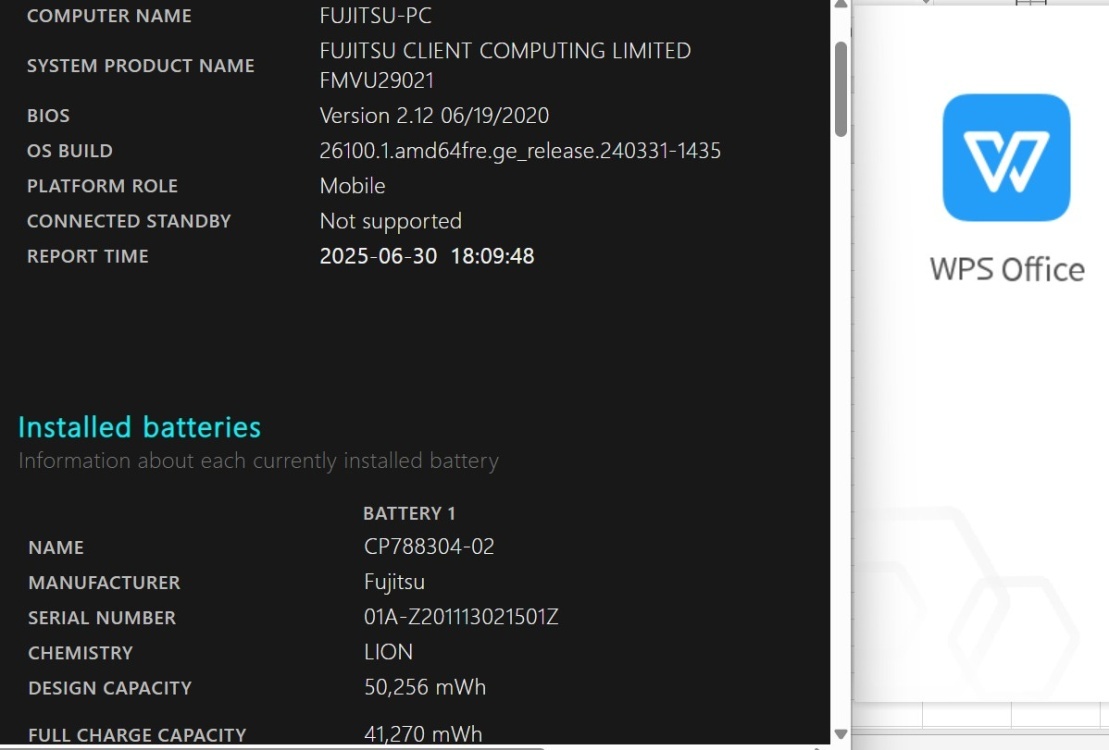Click the REPORT TIME label
1109x750 pixels.
(x=88, y=256)
